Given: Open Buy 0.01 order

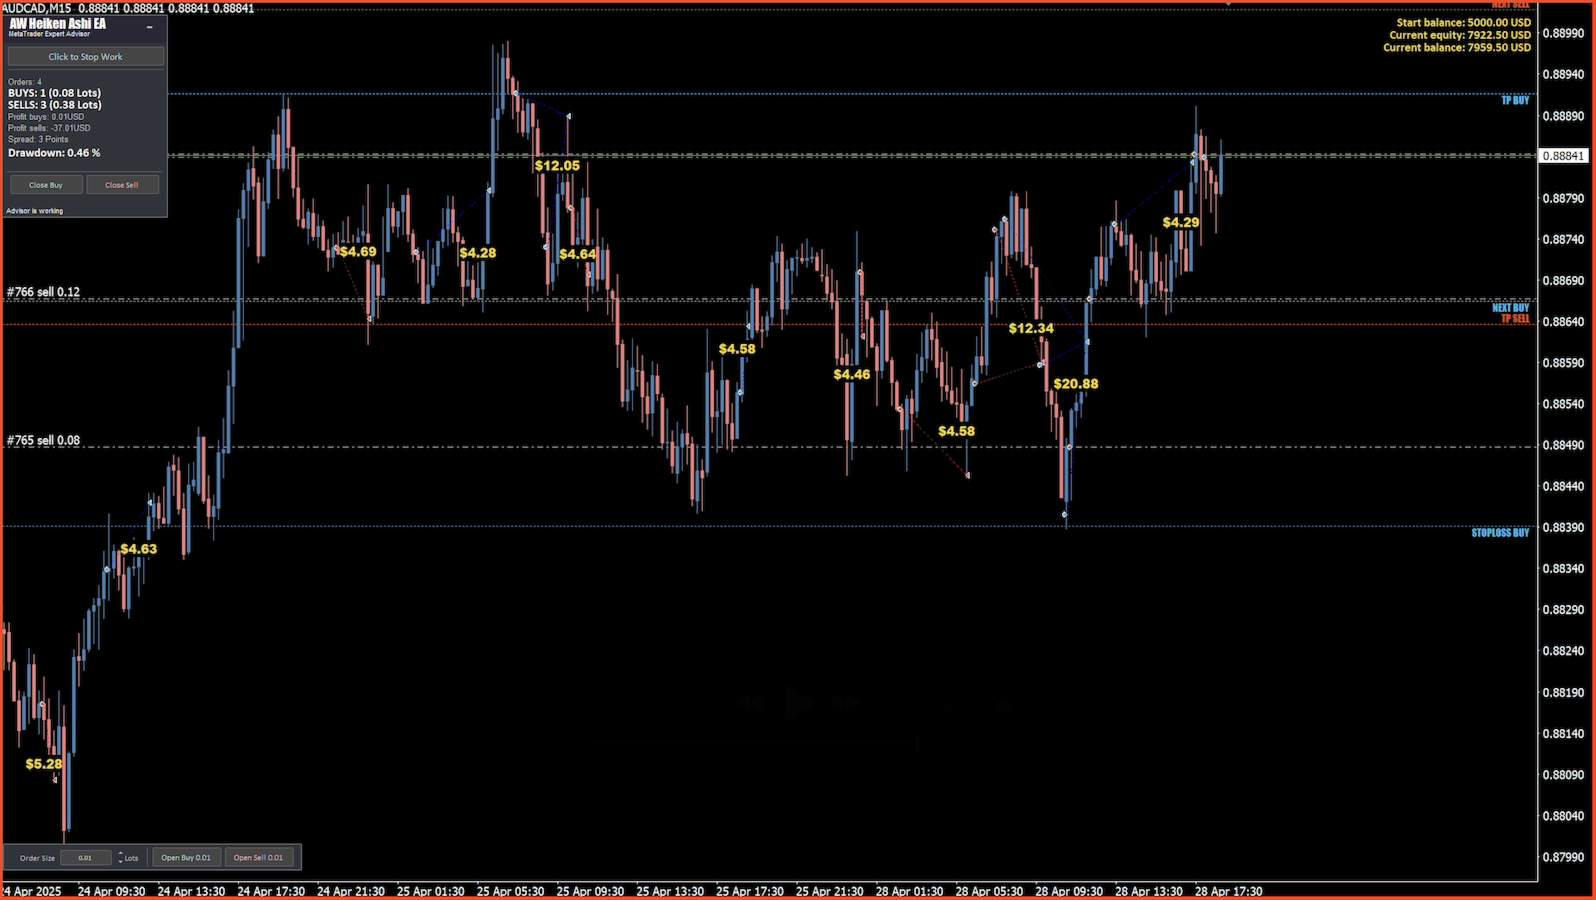Looking at the screenshot, I should pos(186,858).
